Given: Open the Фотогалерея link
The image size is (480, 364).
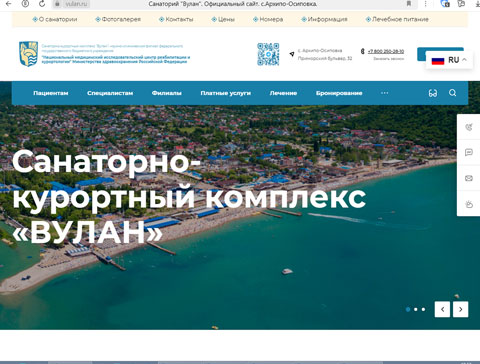Looking at the screenshot, I should pos(118,19).
